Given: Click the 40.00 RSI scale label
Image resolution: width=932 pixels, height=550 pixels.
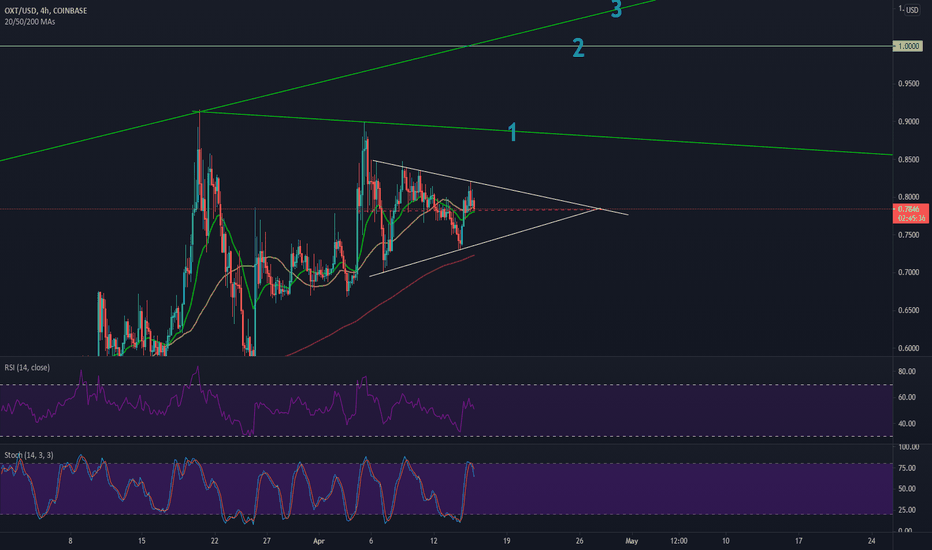Looking at the screenshot, I should pos(906,423).
